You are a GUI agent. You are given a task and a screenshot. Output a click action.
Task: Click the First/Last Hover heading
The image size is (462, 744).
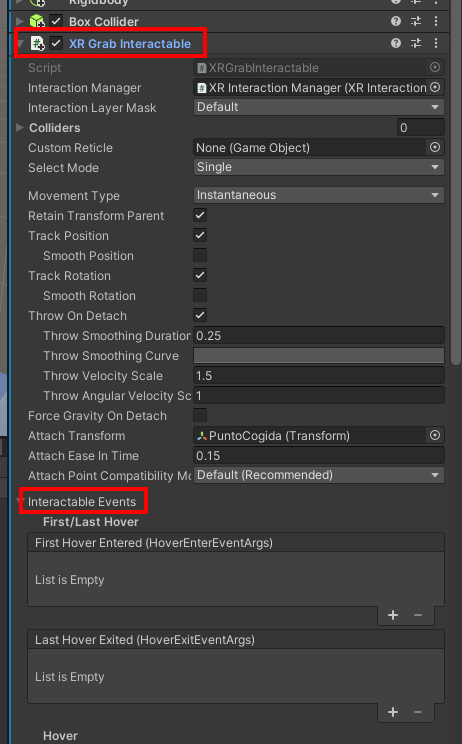(x=91, y=522)
